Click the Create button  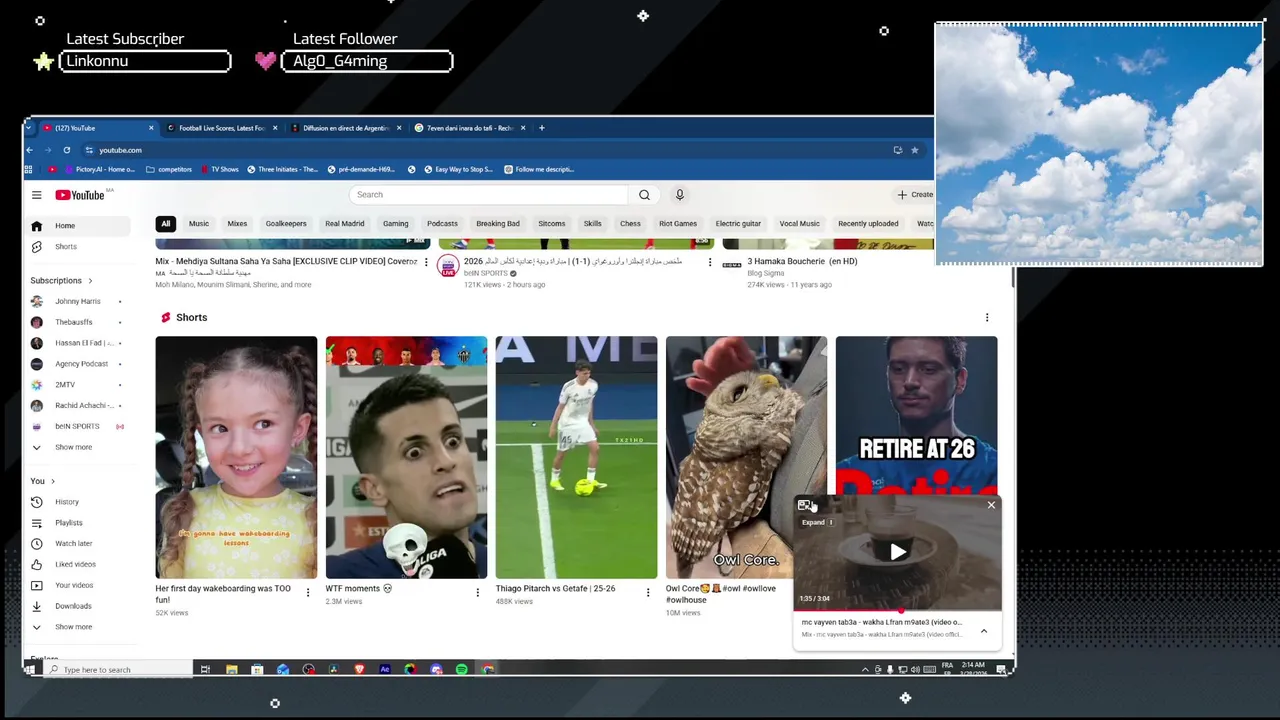click(915, 195)
